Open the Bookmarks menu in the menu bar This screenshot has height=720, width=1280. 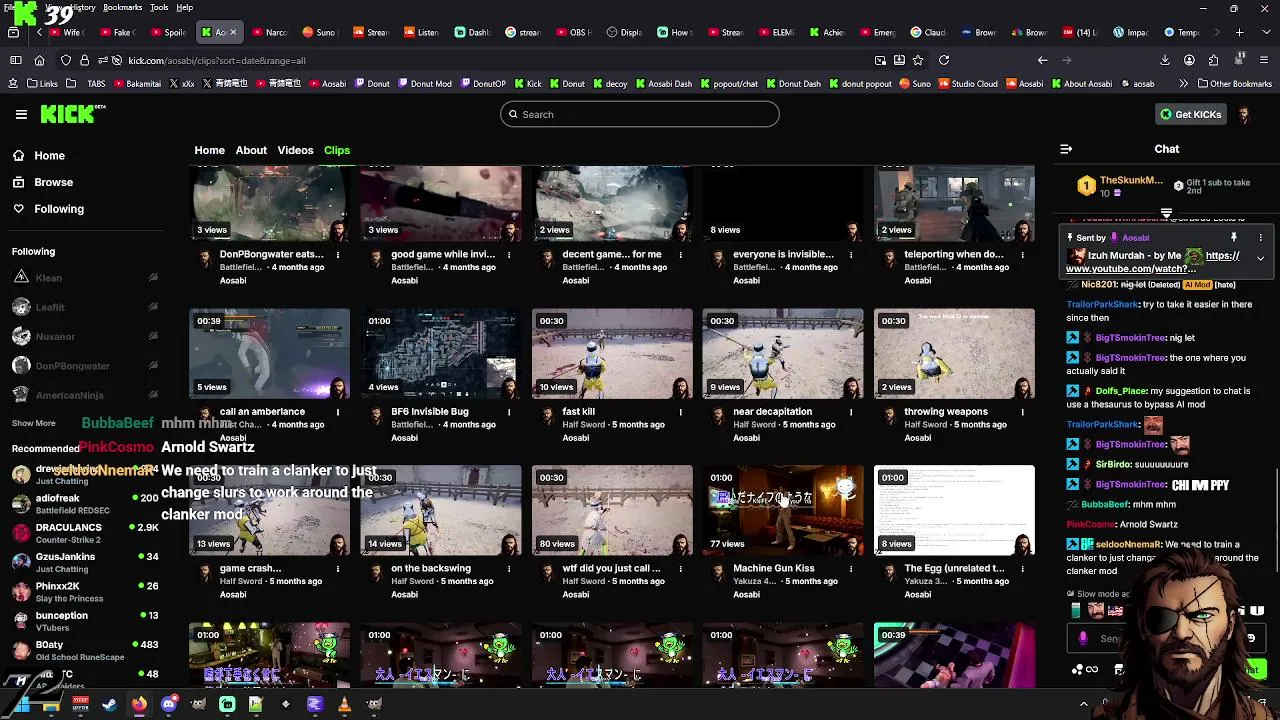122,7
